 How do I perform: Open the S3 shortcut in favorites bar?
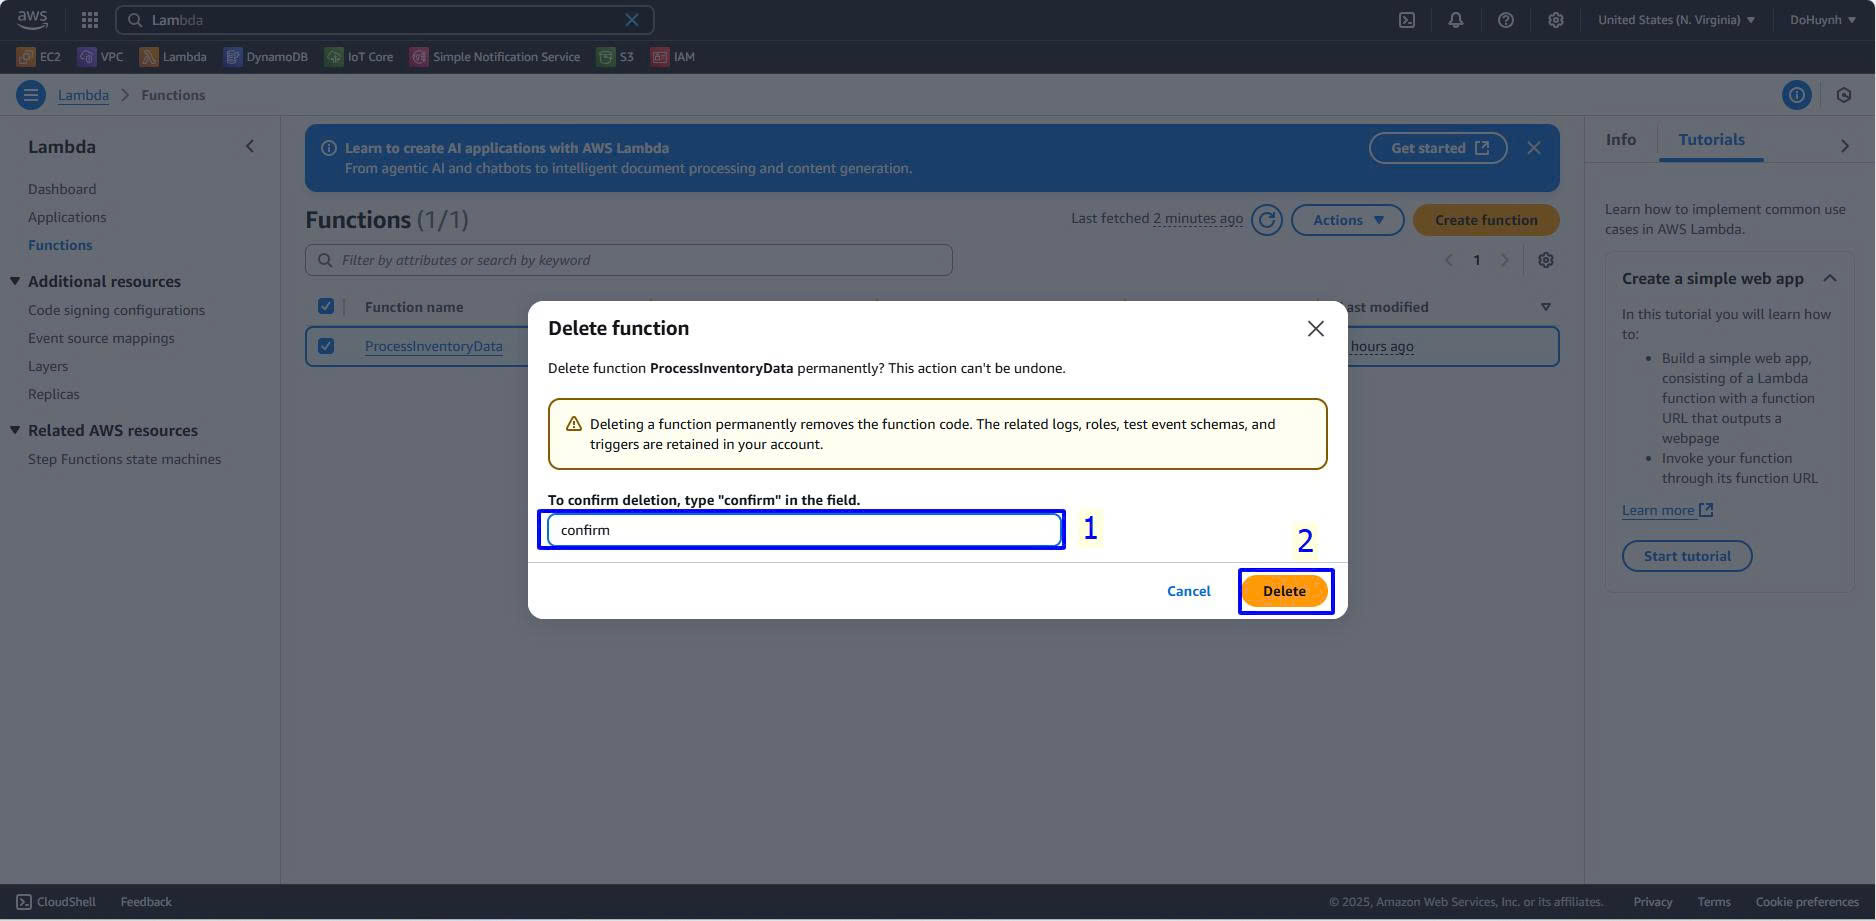(x=615, y=57)
